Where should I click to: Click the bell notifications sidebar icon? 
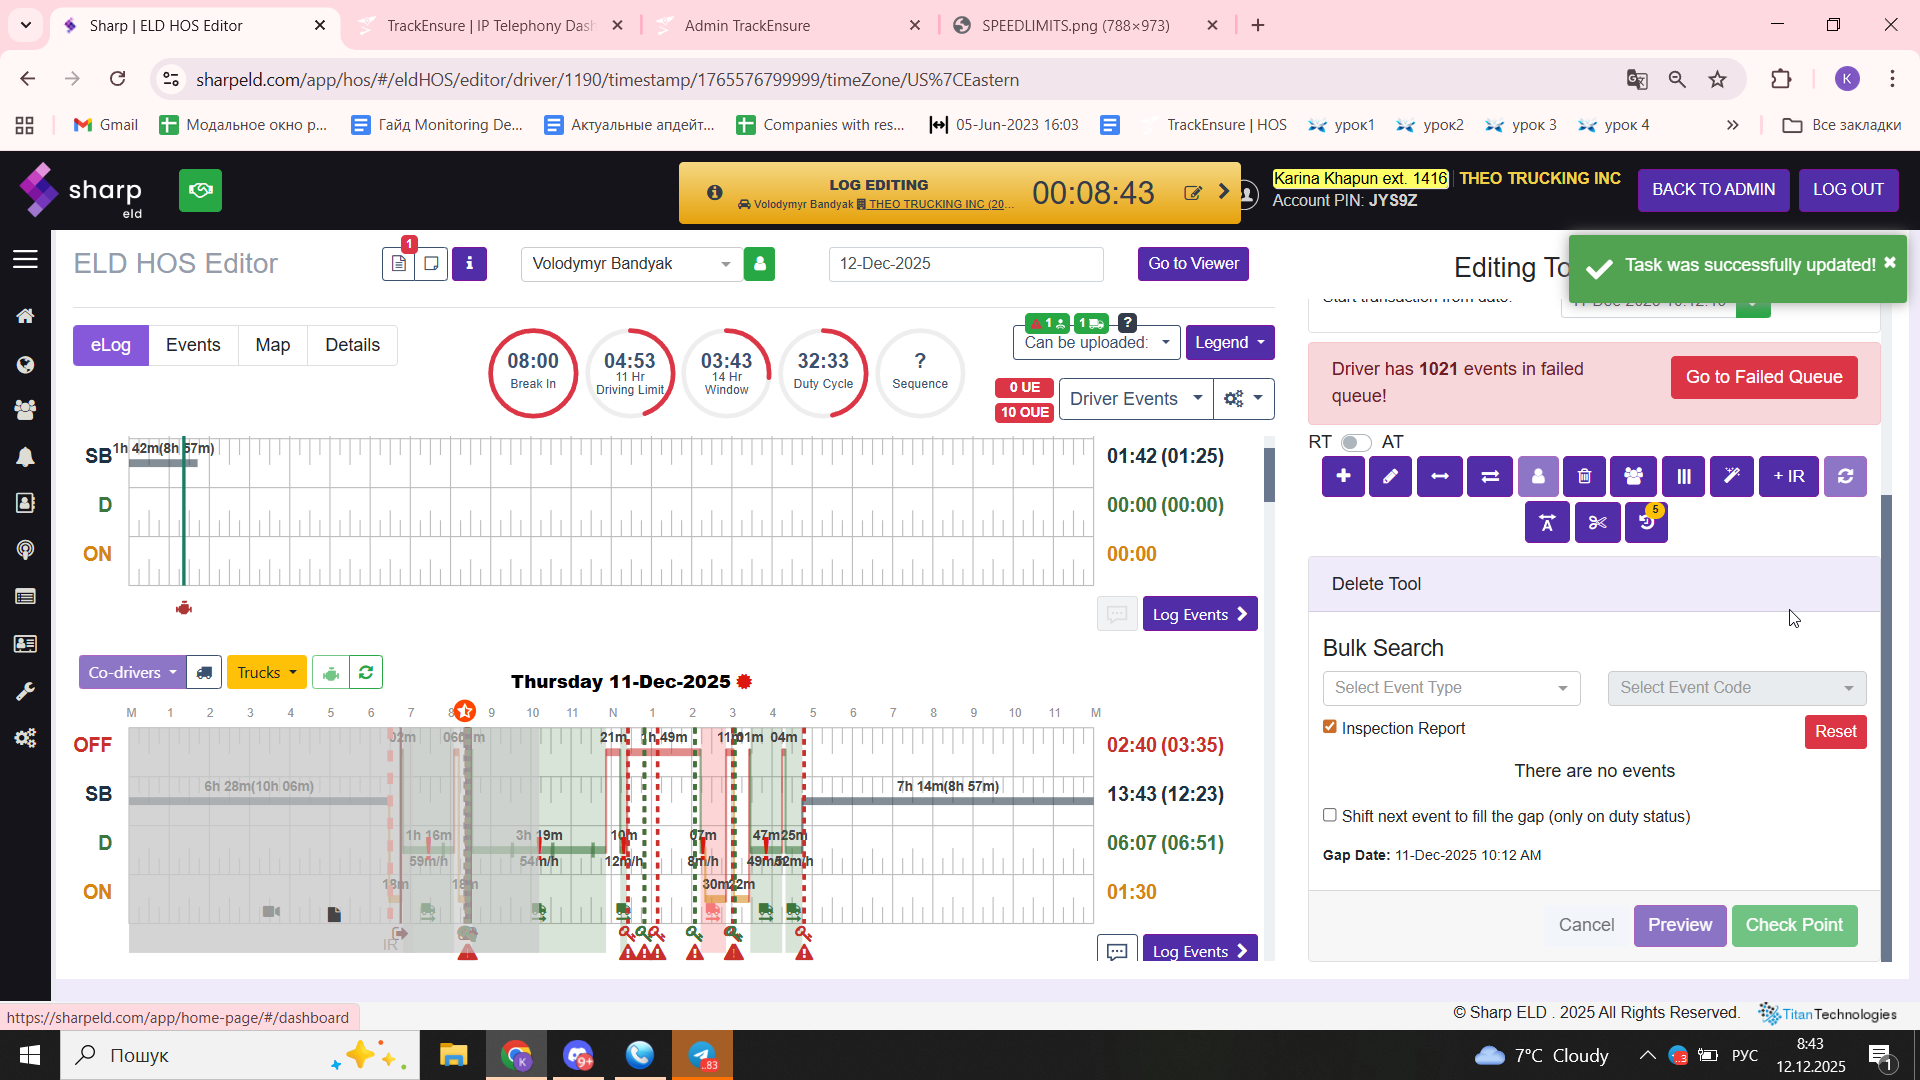(x=25, y=457)
